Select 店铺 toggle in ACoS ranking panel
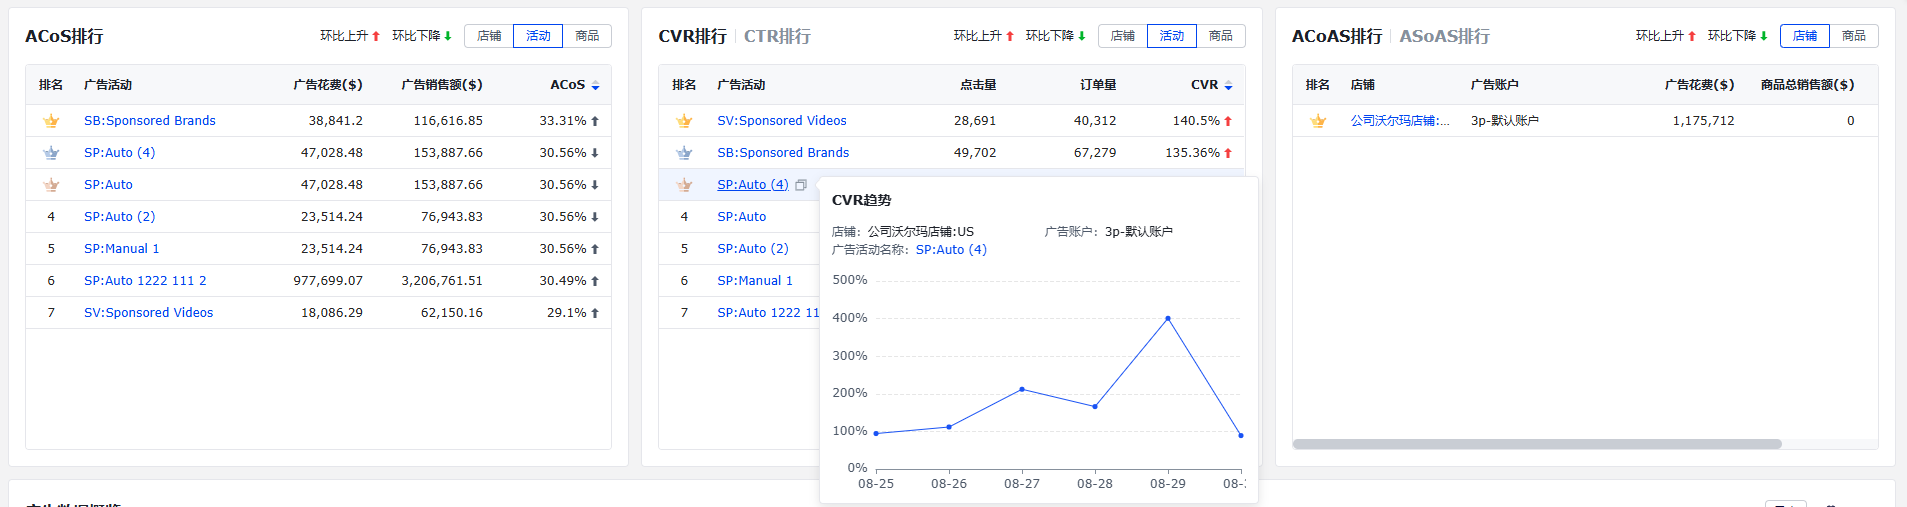 tap(489, 36)
